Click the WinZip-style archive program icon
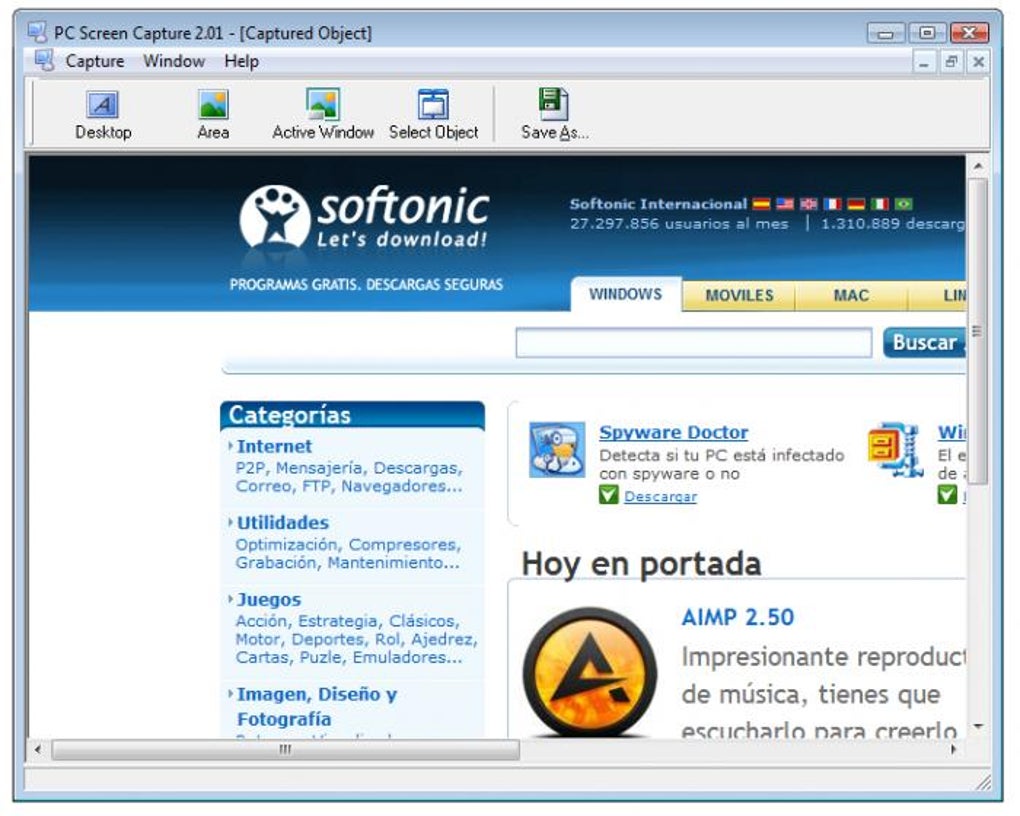1020x816 pixels. click(895, 450)
